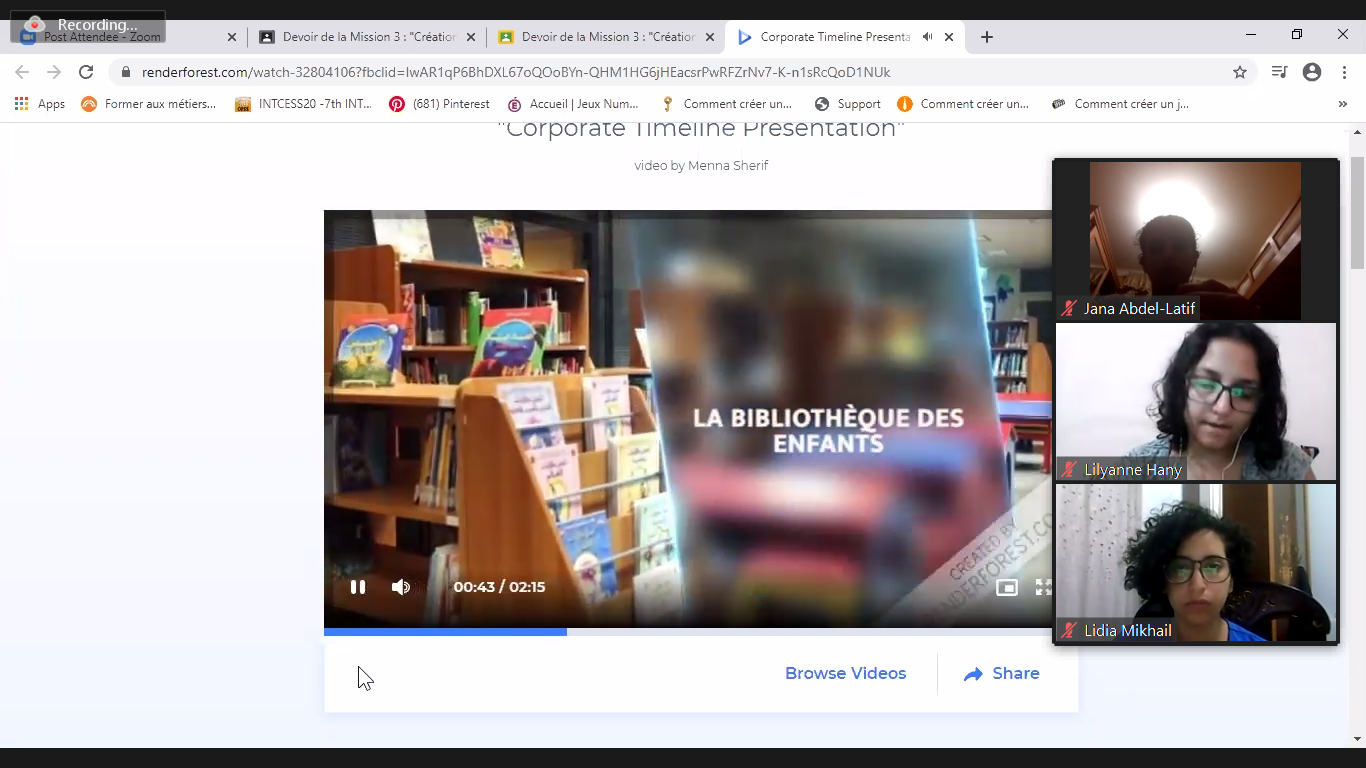Mute the video player volume

pyautogui.click(x=401, y=587)
